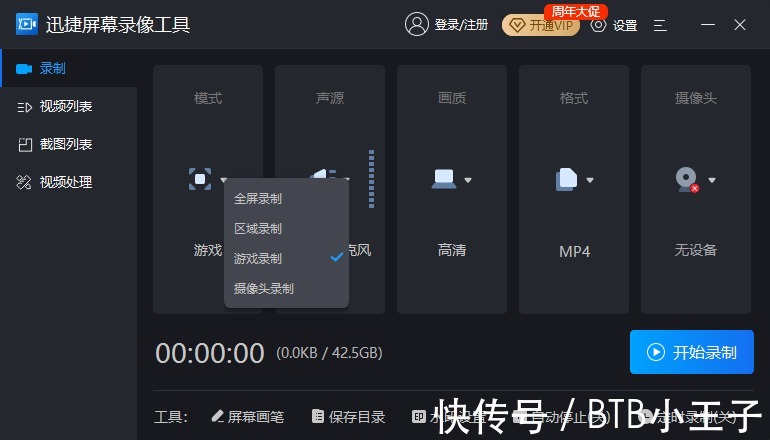
Task: Click the 摄像头 webcam icon
Action: (687, 180)
